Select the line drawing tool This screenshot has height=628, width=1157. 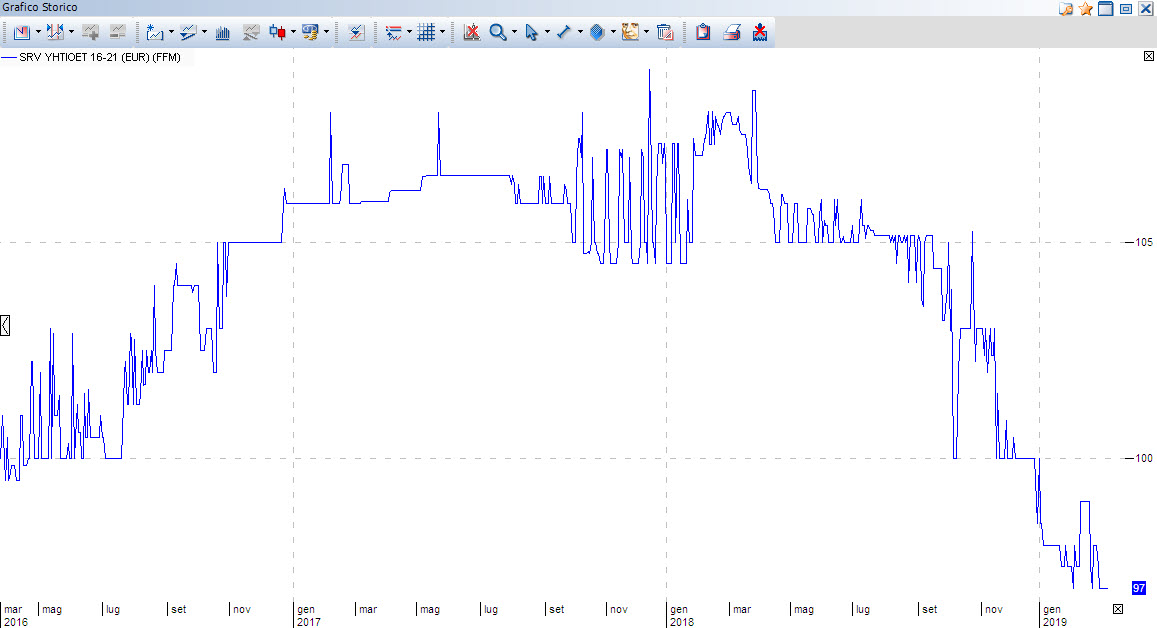click(x=564, y=32)
